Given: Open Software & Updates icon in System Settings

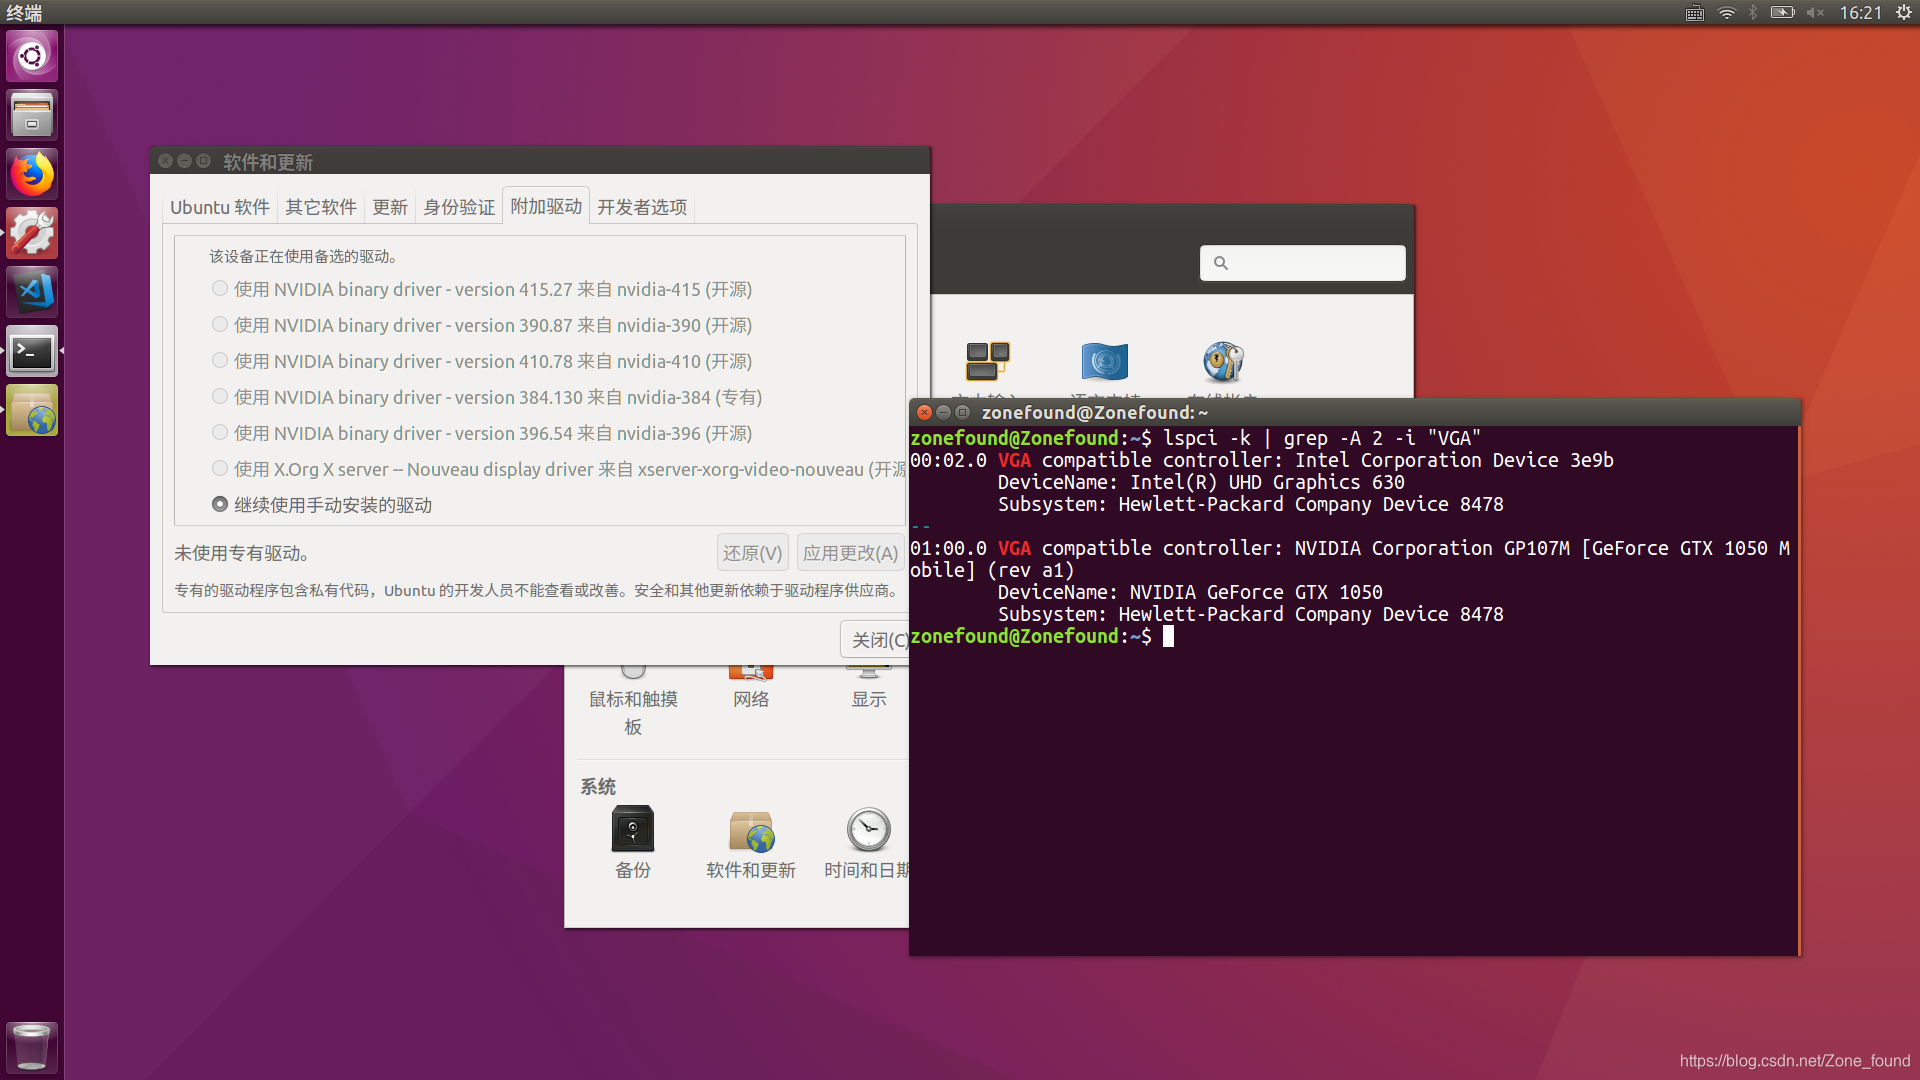Looking at the screenshot, I should pos(751,829).
